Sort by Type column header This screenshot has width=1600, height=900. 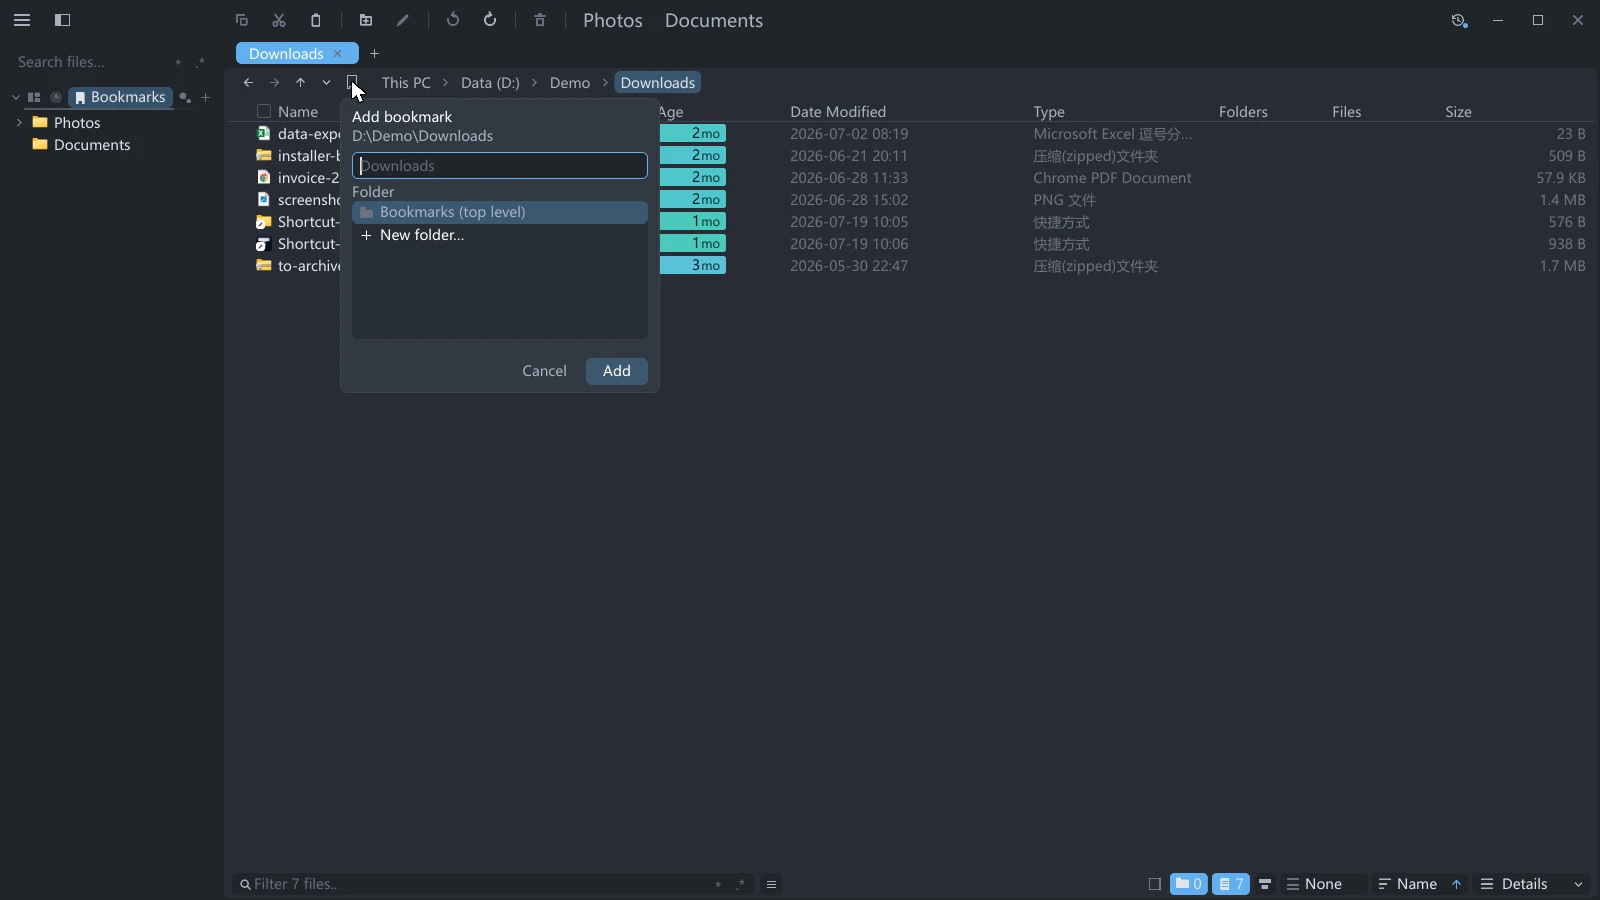click(1049, 112)
